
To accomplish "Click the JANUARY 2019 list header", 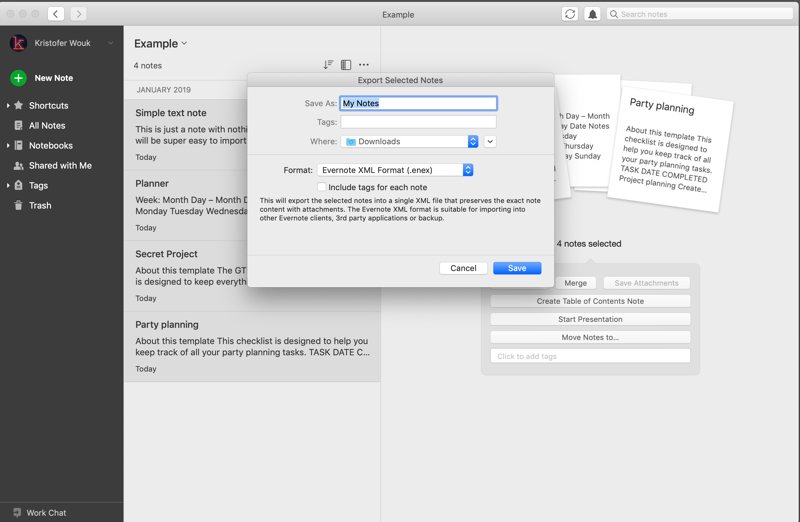I will coord(163,90).
